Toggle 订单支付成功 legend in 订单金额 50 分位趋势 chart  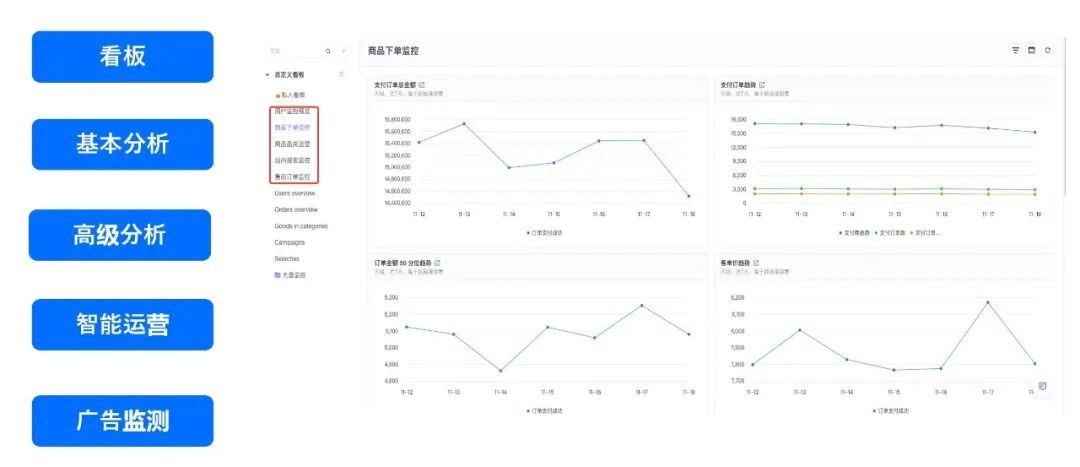point(544,411)
